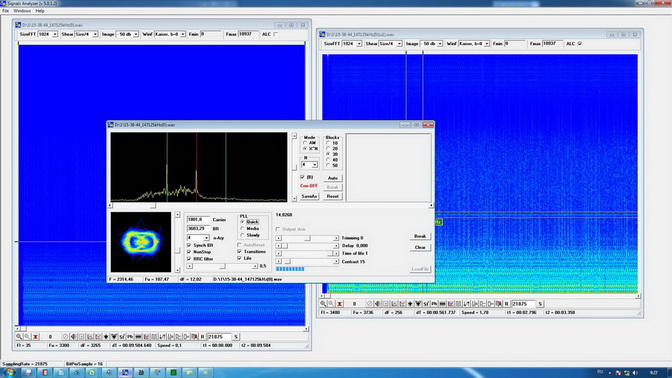672x378 pixels.
Task: Click S/ icon in right window toolbar
Action: click(x=426, y=304)
